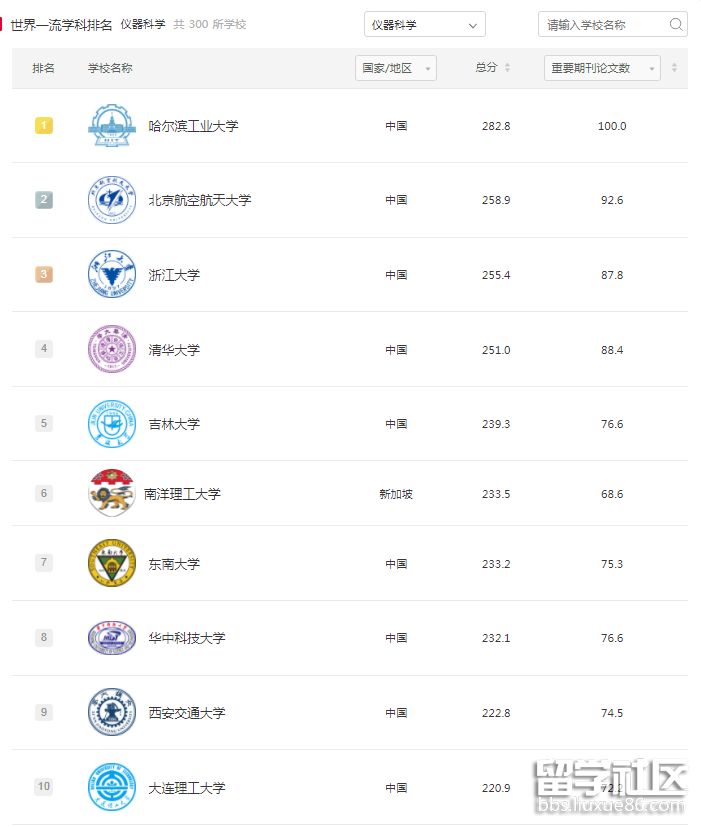701x827 pixels.
Task: Click the search magnifier icon
Action: pyautogui.click(x=676, y=25)
